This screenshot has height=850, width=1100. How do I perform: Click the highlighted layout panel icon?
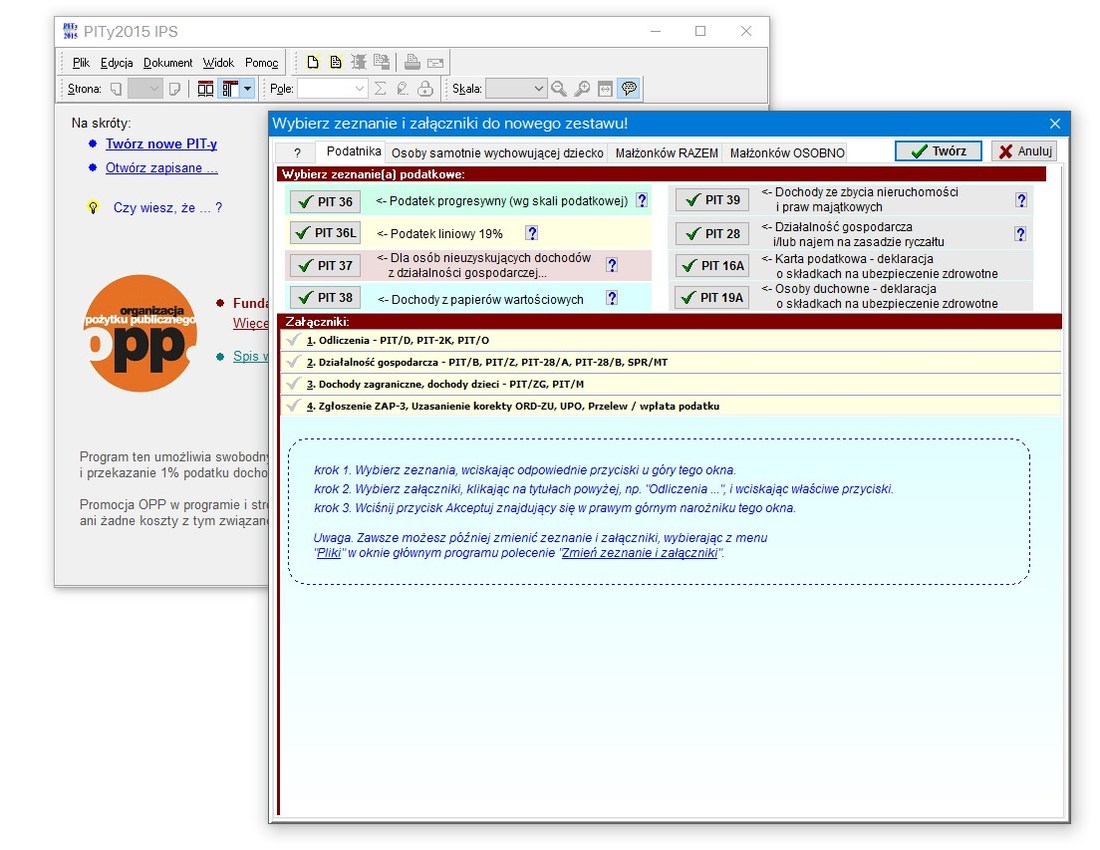pos(229,89)
